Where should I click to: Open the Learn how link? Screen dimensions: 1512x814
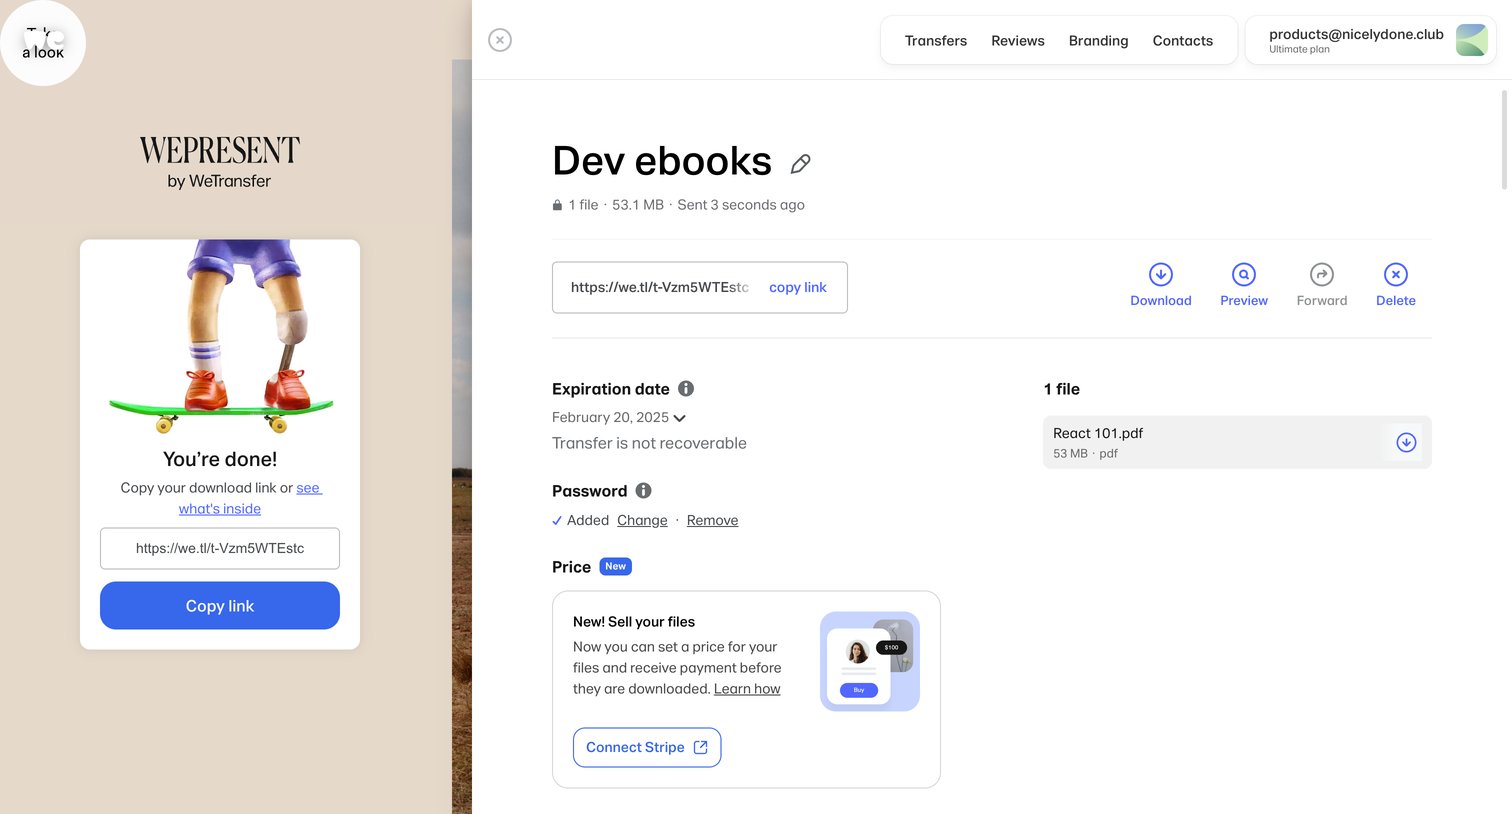[x=747, y=689]
